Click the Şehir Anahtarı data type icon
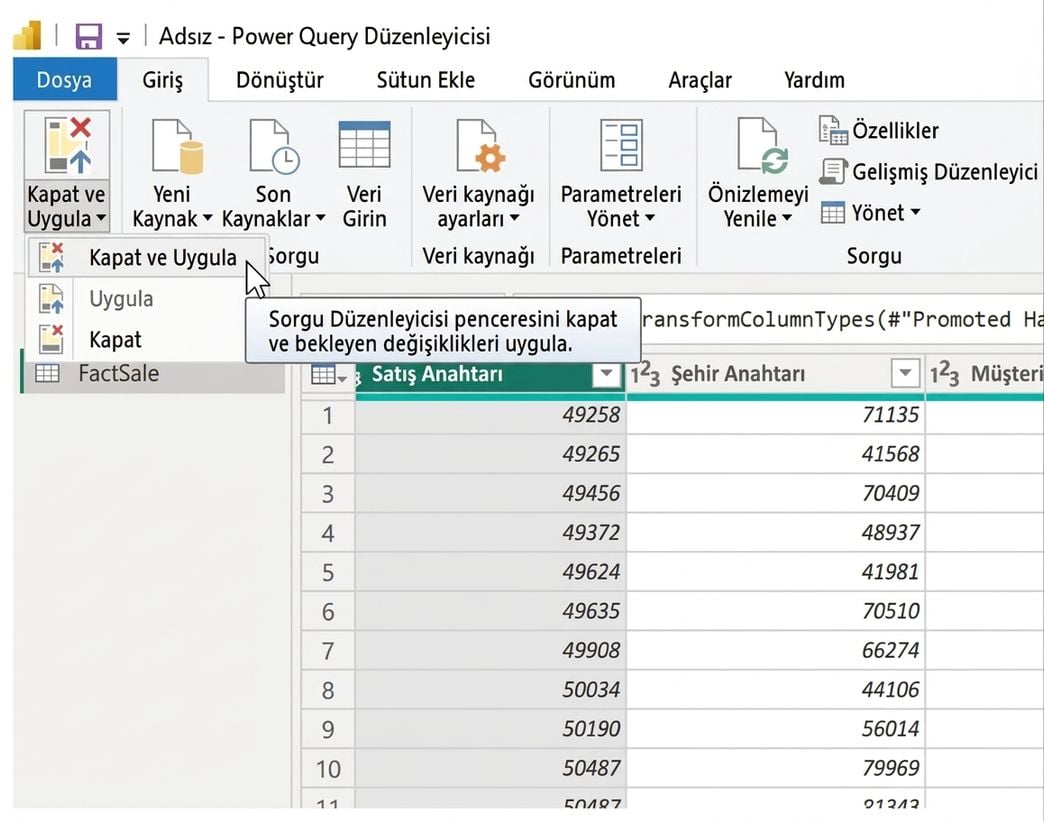 coord(645,374)
